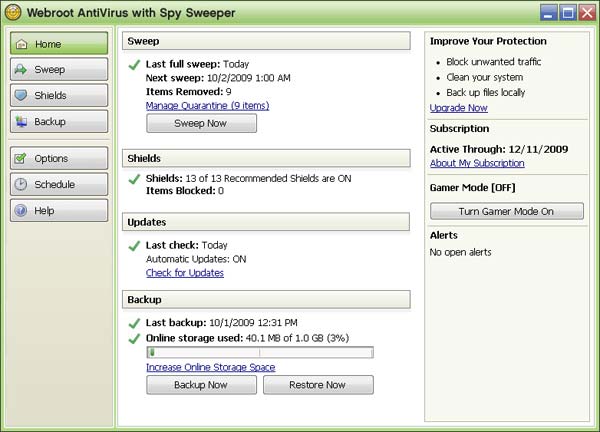This screenshot has height=432, width=600.
Task: Click the Check for Updates link
Action: (x=185, y=272)
